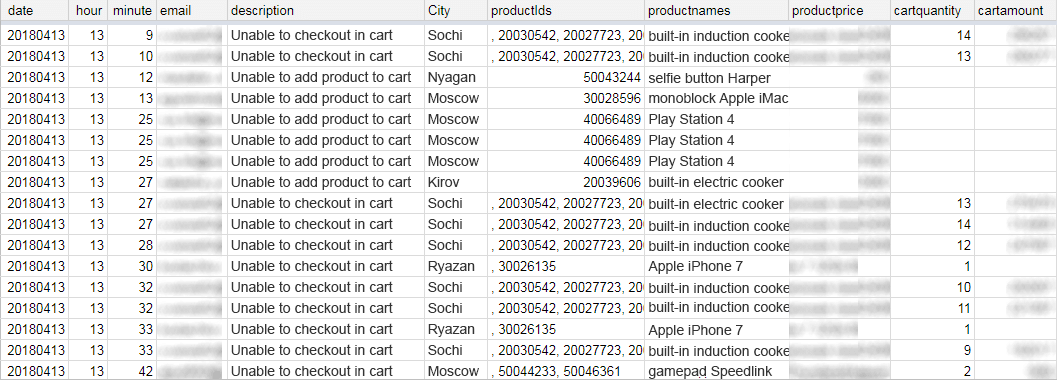Click the 'minute' column header
The image size is (1057, 380).
tap(132, 11)
